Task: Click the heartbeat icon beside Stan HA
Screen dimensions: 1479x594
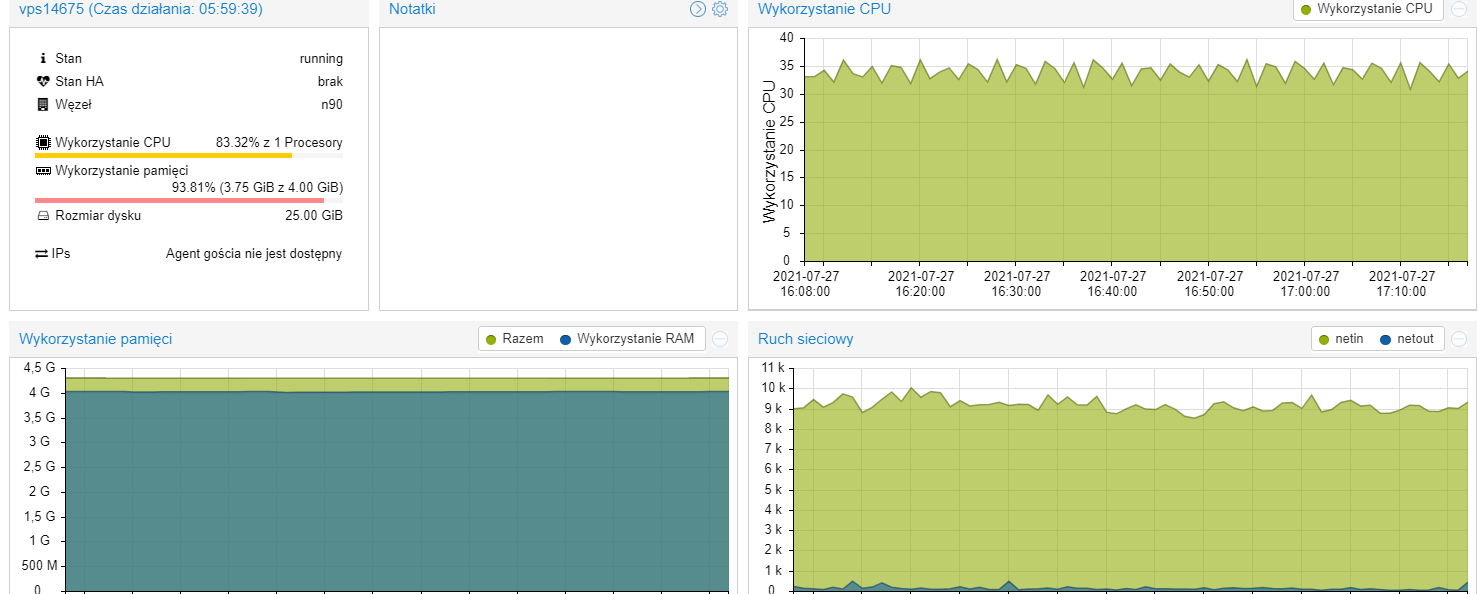Action: [x=43, y=82]
